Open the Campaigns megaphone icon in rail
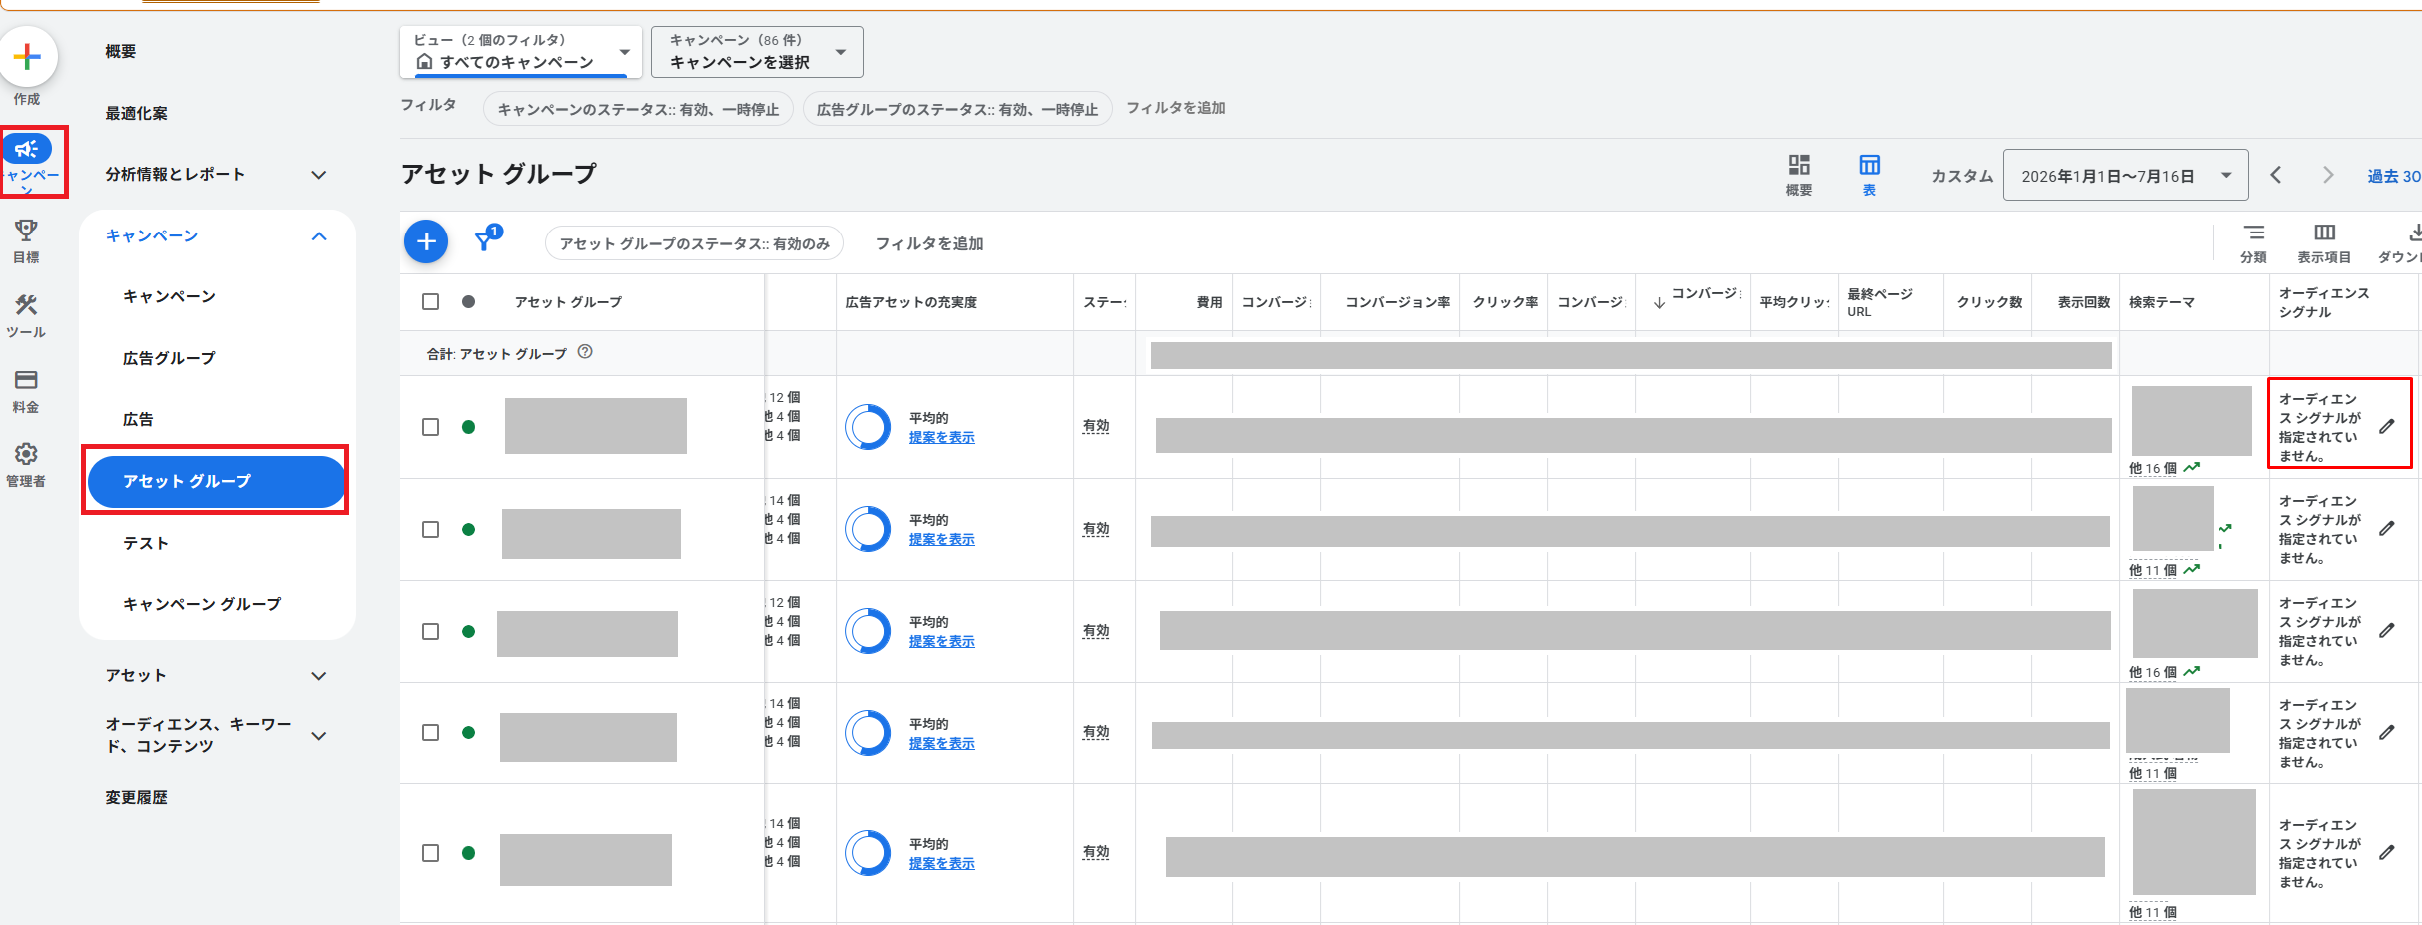2422x925 pixels. click(27, 149)
